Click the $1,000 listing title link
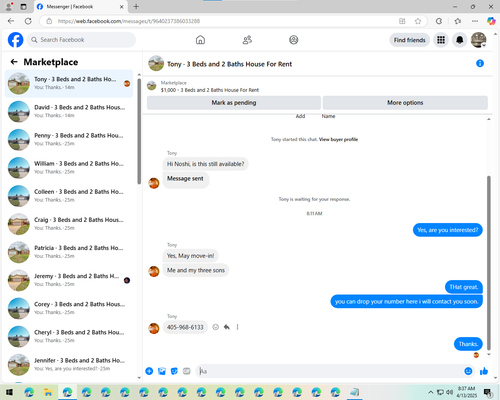The width and height of the screenshot is (500, 400). [x=210, y=90]
